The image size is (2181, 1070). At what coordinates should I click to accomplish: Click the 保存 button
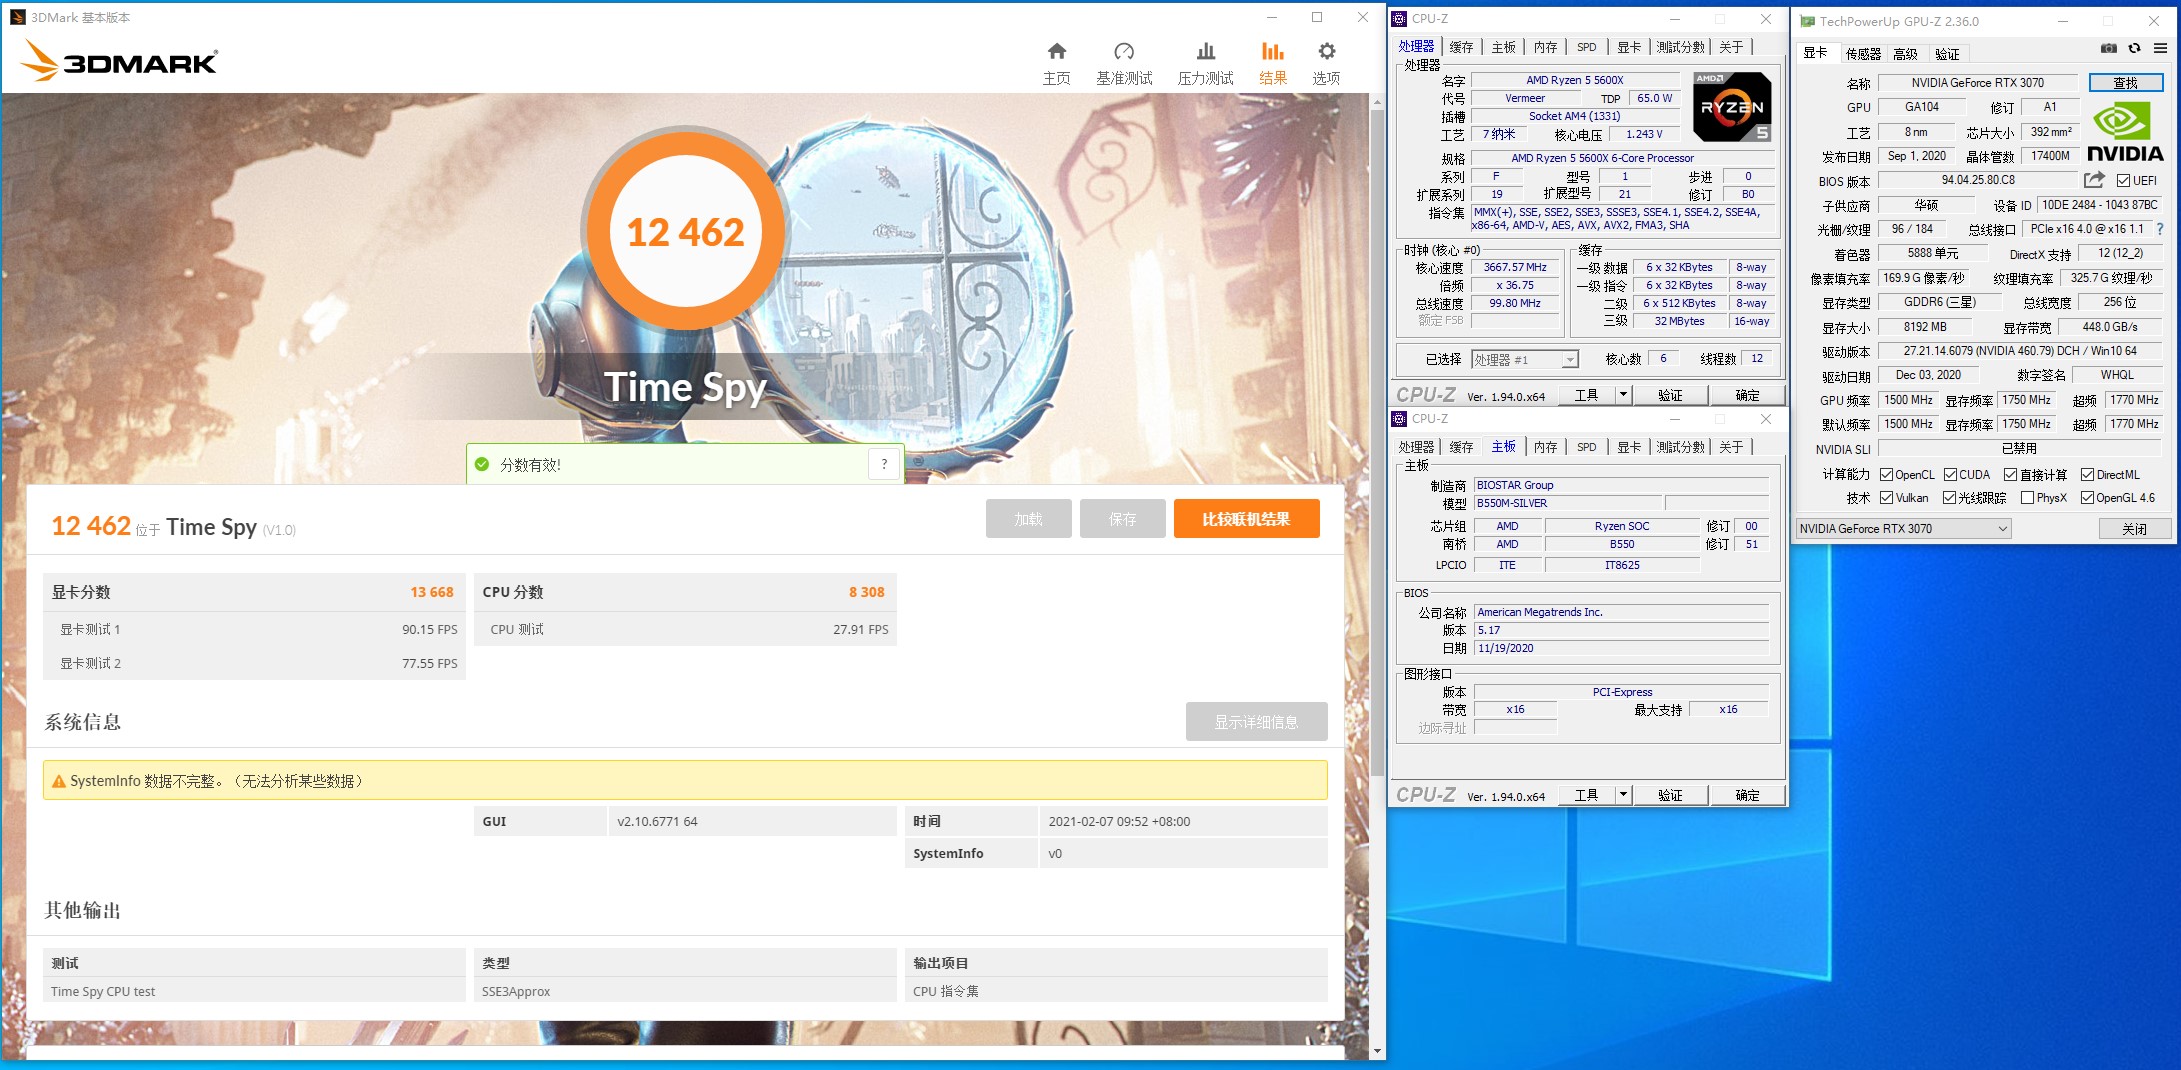[x=1122, y=519]
